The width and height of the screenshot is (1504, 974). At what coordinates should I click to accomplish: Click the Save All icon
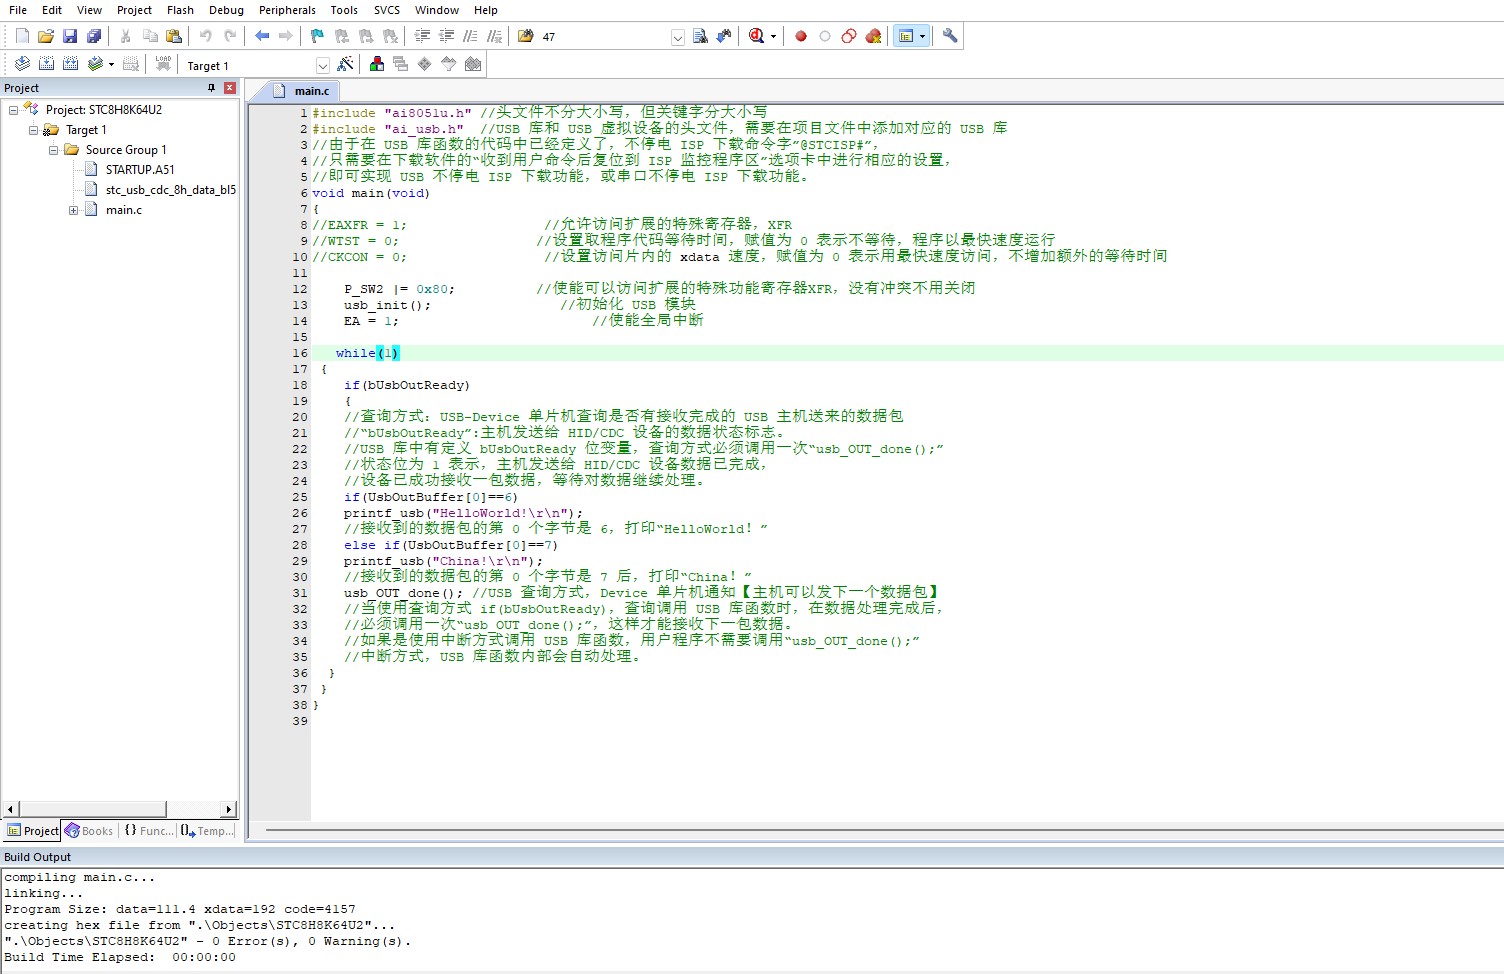(x=94, y=36)
